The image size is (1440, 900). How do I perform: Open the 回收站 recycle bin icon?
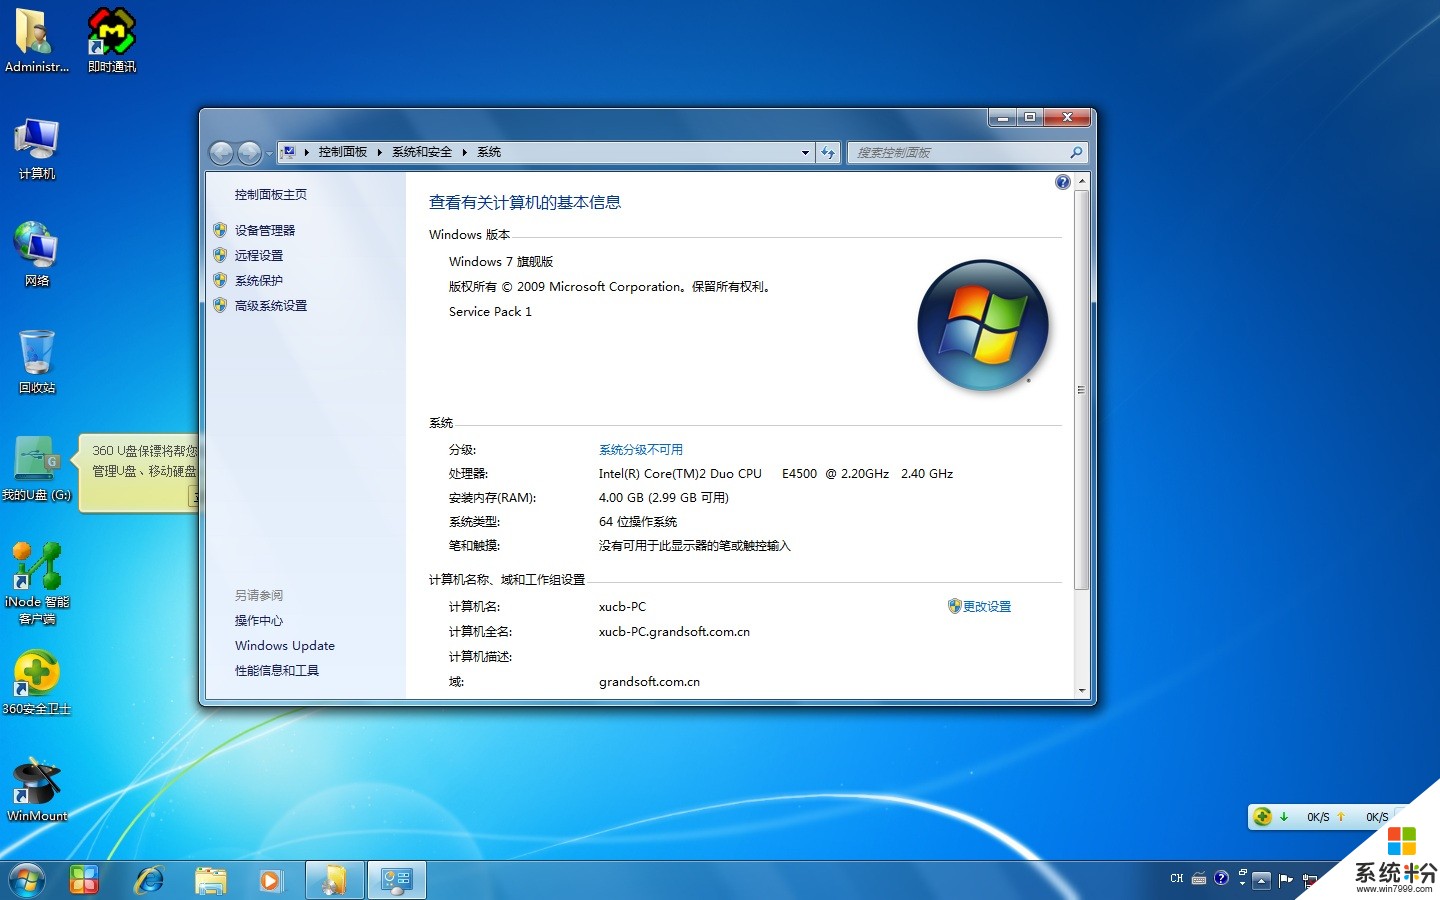[37, 361]
